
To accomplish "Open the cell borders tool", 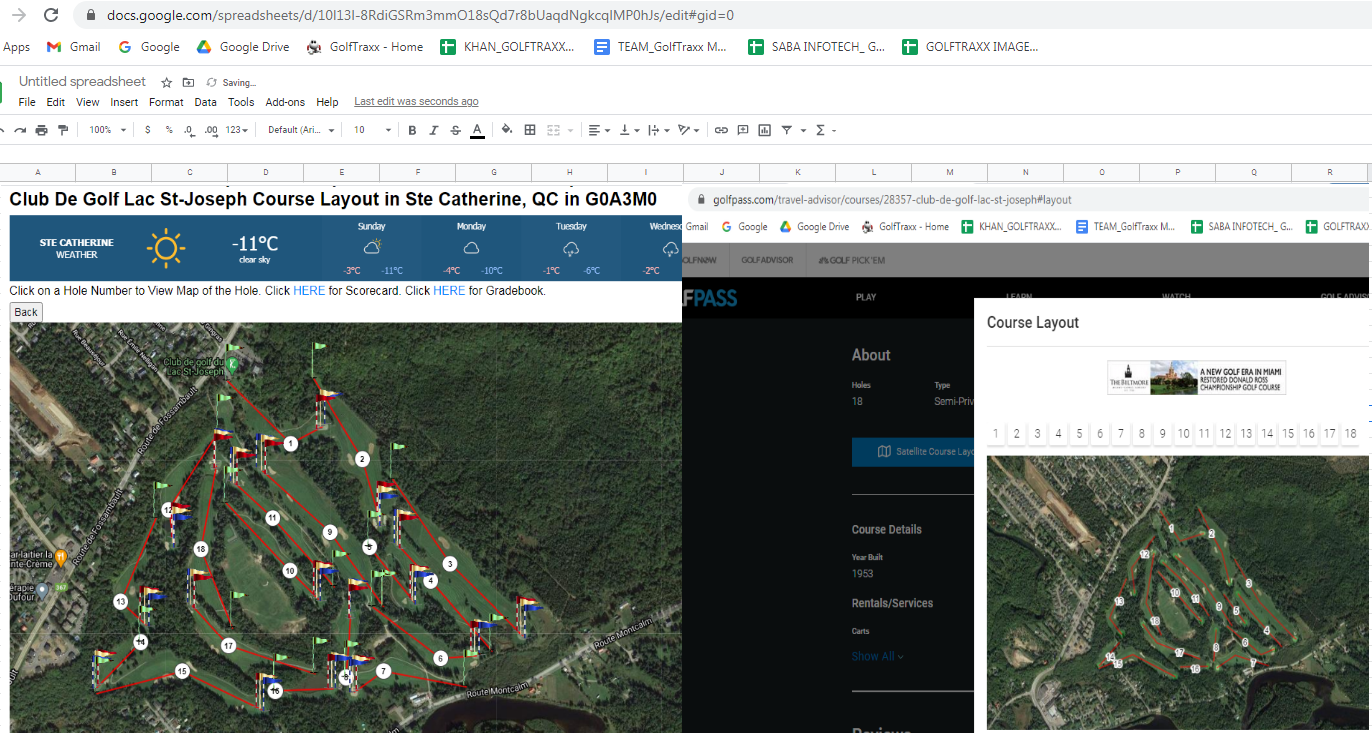I will [x=530, y=130].
